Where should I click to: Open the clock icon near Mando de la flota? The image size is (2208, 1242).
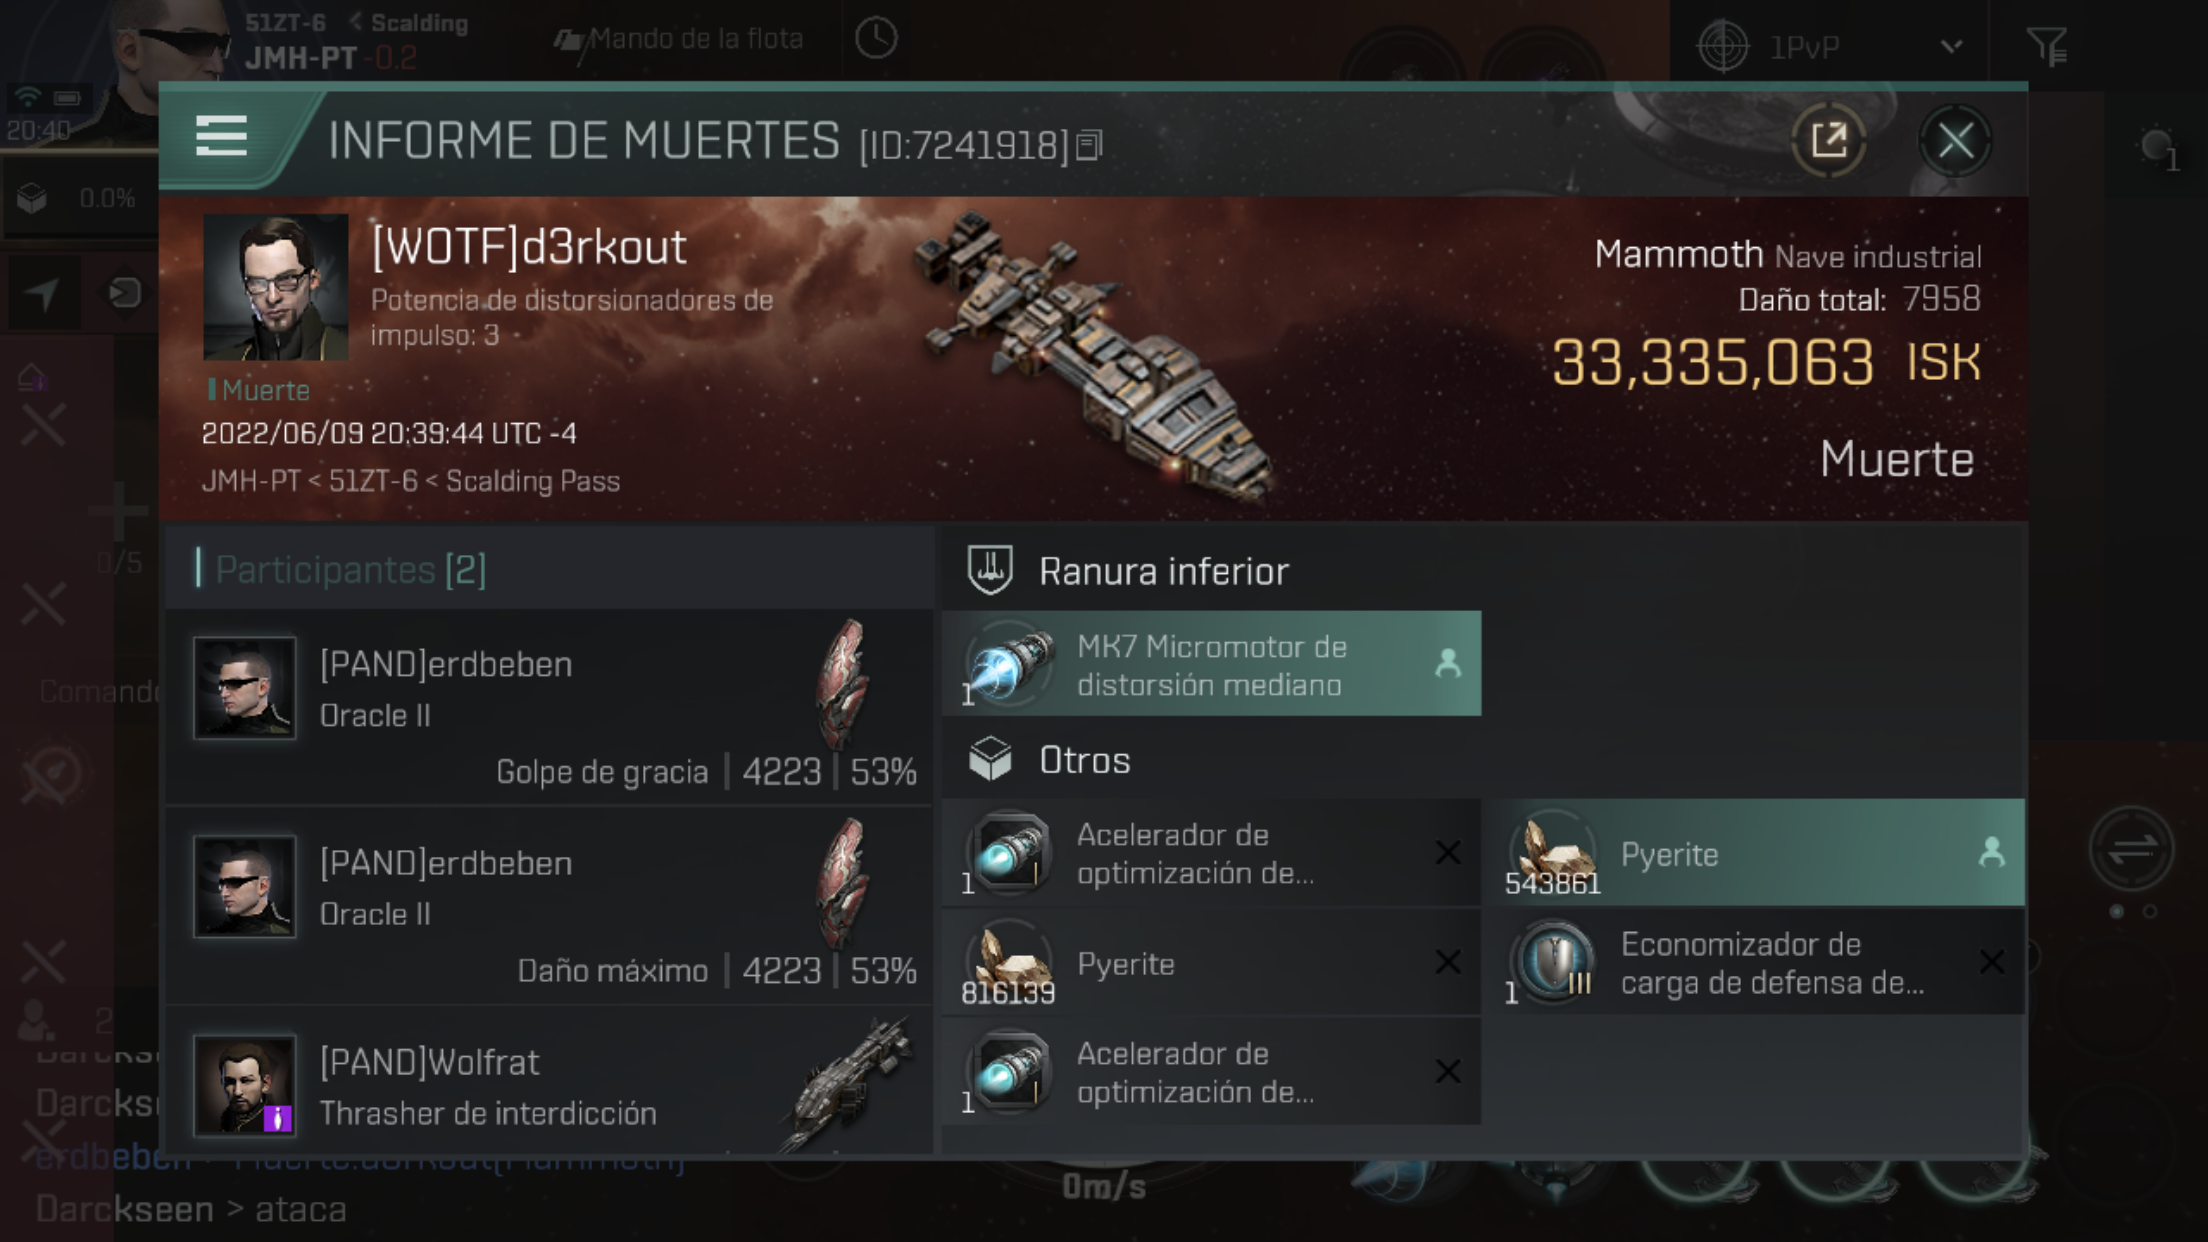pos(876,39)
